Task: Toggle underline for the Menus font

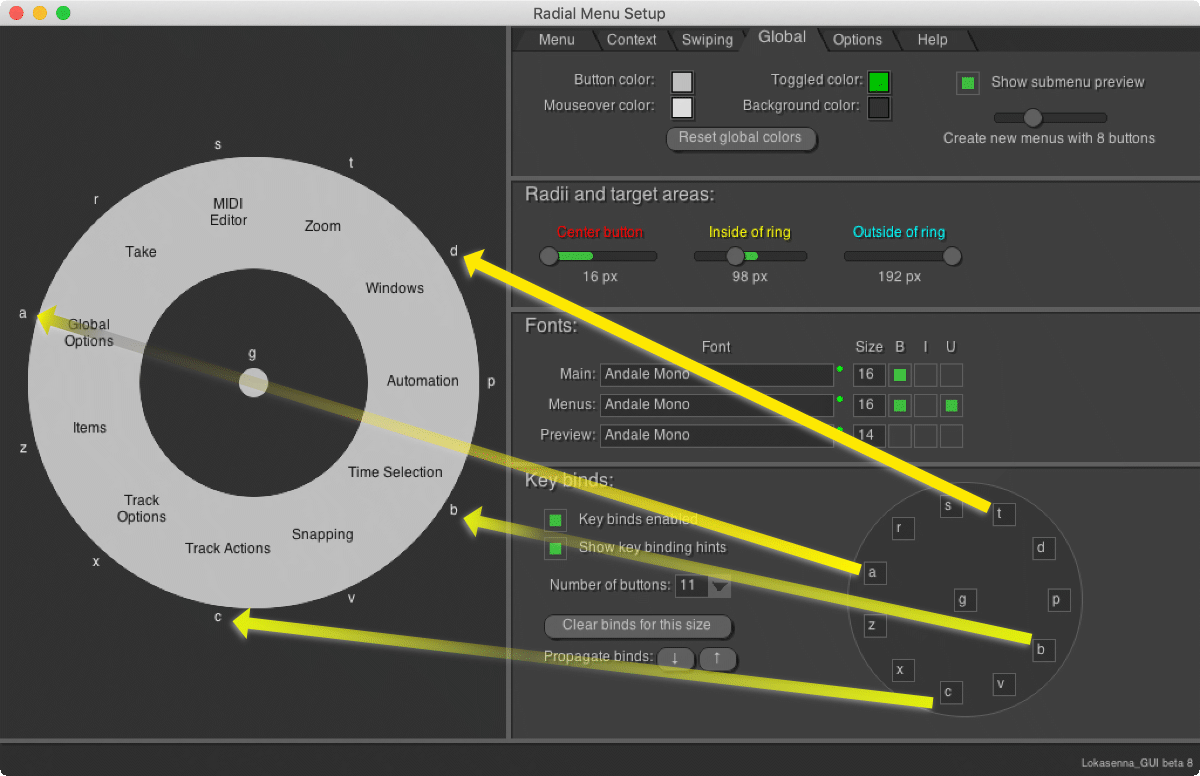Action: pyautogui.click(x=951, y=405)
